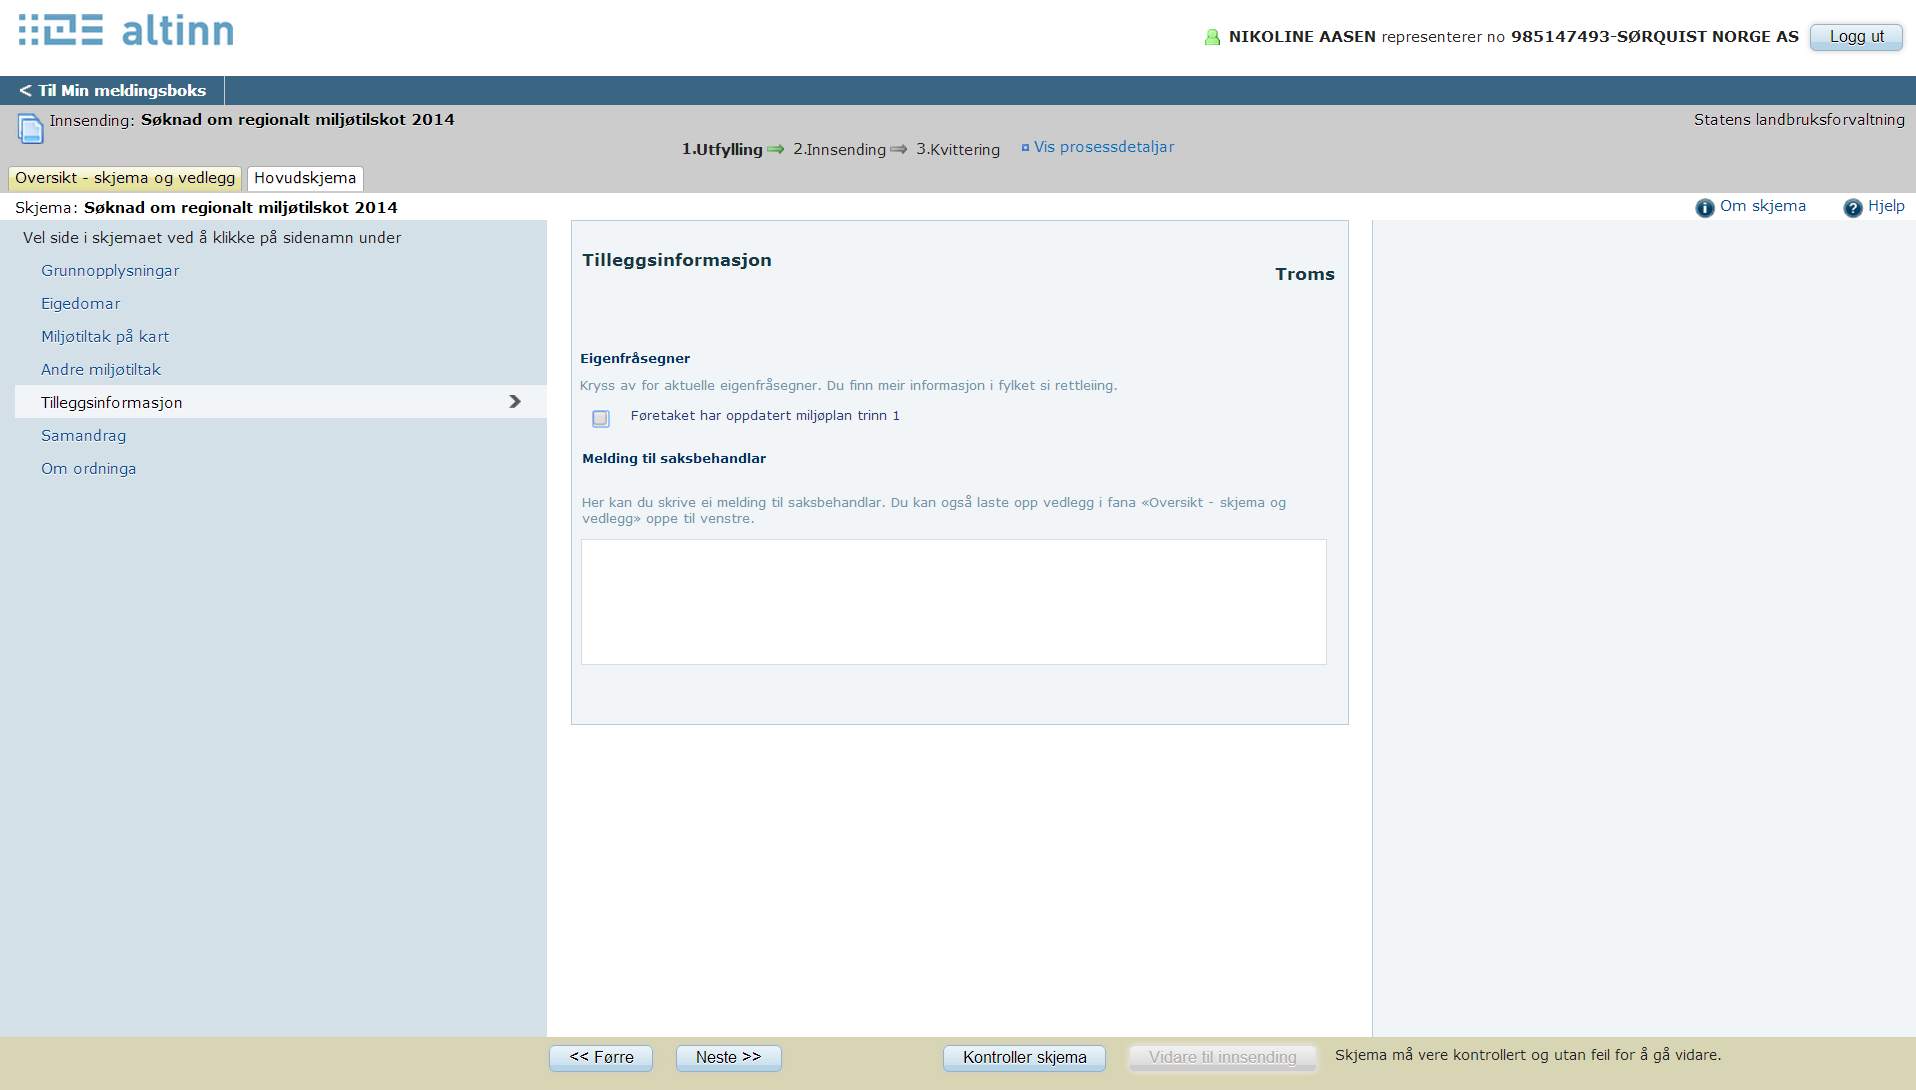1916x1090 pixels.
Task: Click the '<< Førre' button
Action: (601, 1057)
